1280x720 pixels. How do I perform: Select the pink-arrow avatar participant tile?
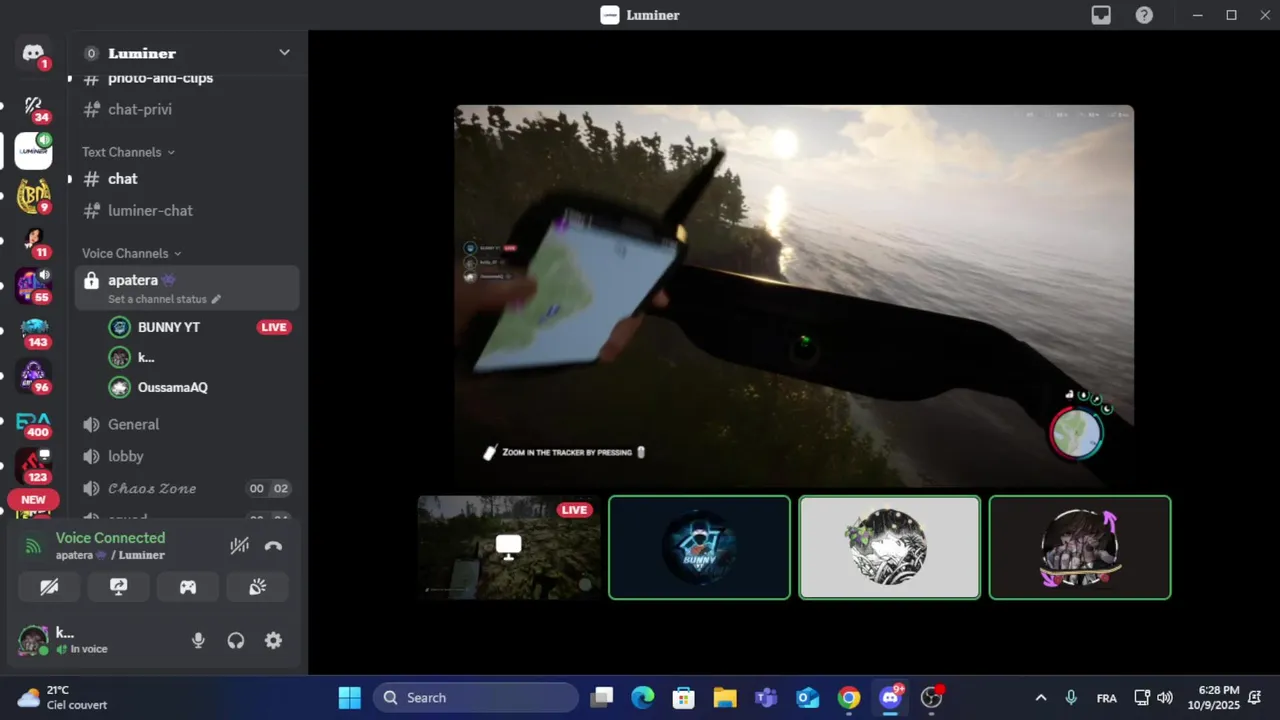pos(1080,547)
